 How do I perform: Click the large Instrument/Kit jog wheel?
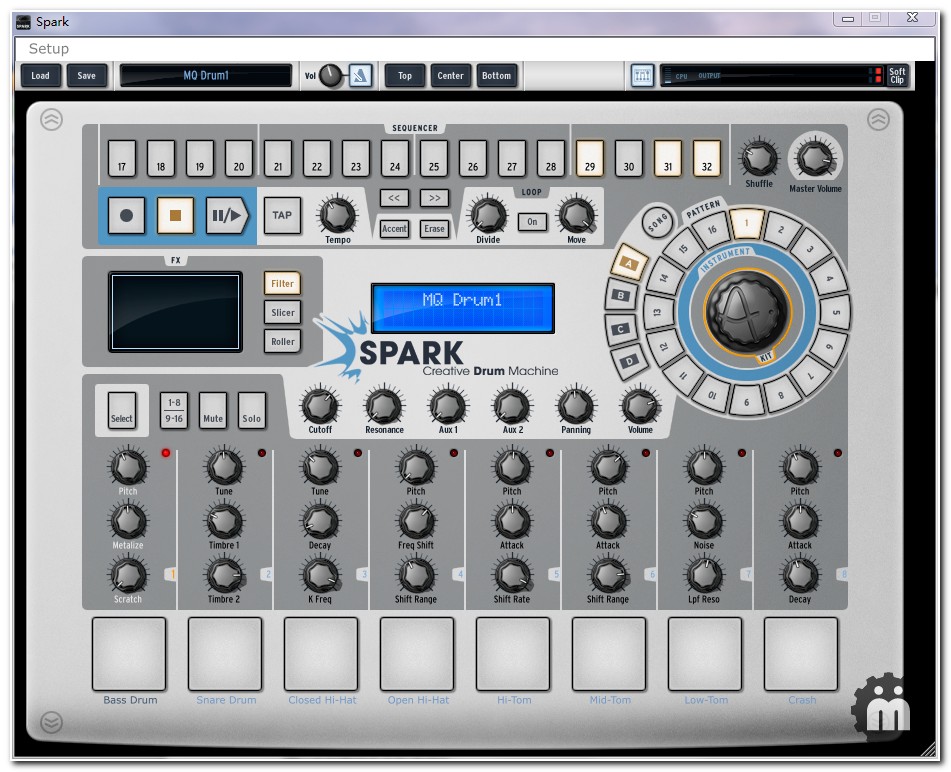pyautogui.click(x=747, y=312)
